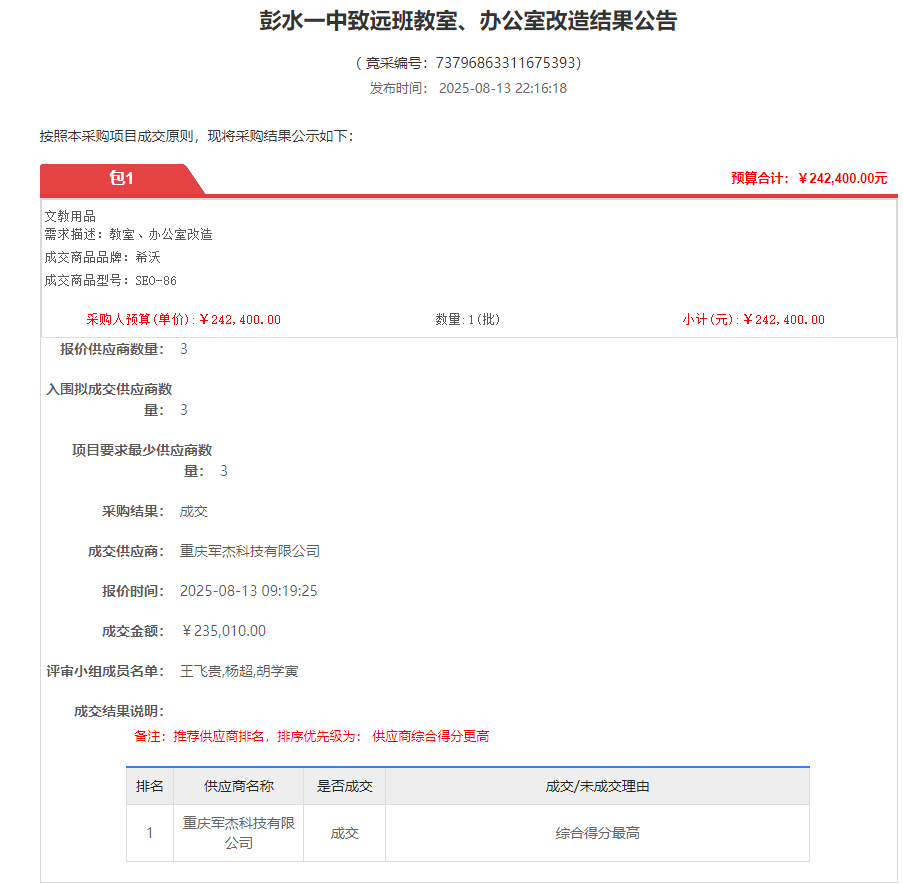Select table row with 综合得分最高 reason
The image size is (903, 884).
coord(597,832)
